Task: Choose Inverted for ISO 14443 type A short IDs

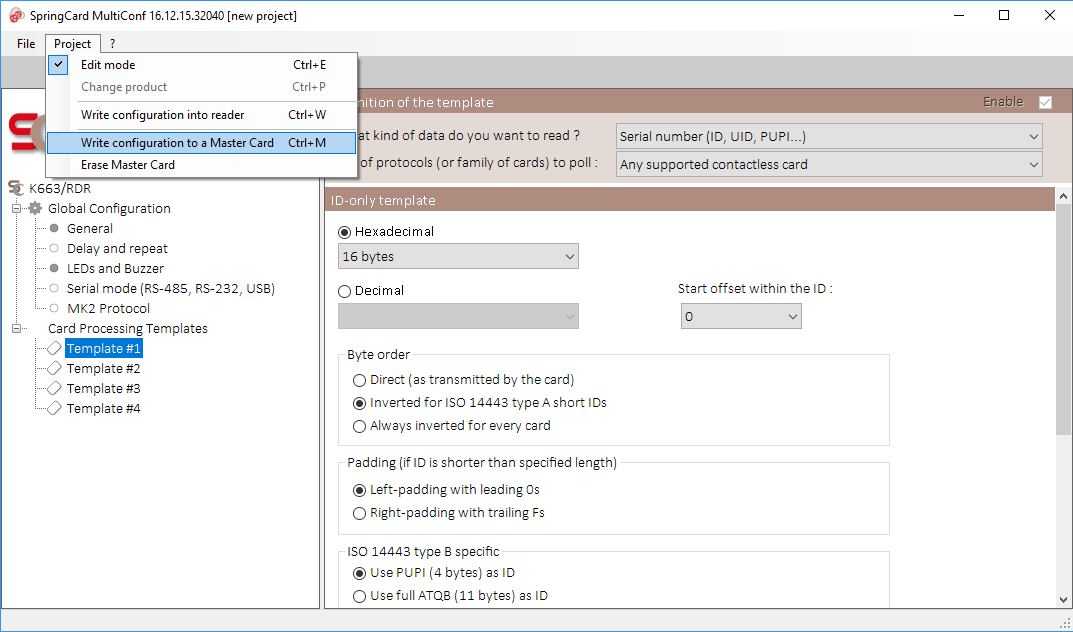Action: [359, 404]
